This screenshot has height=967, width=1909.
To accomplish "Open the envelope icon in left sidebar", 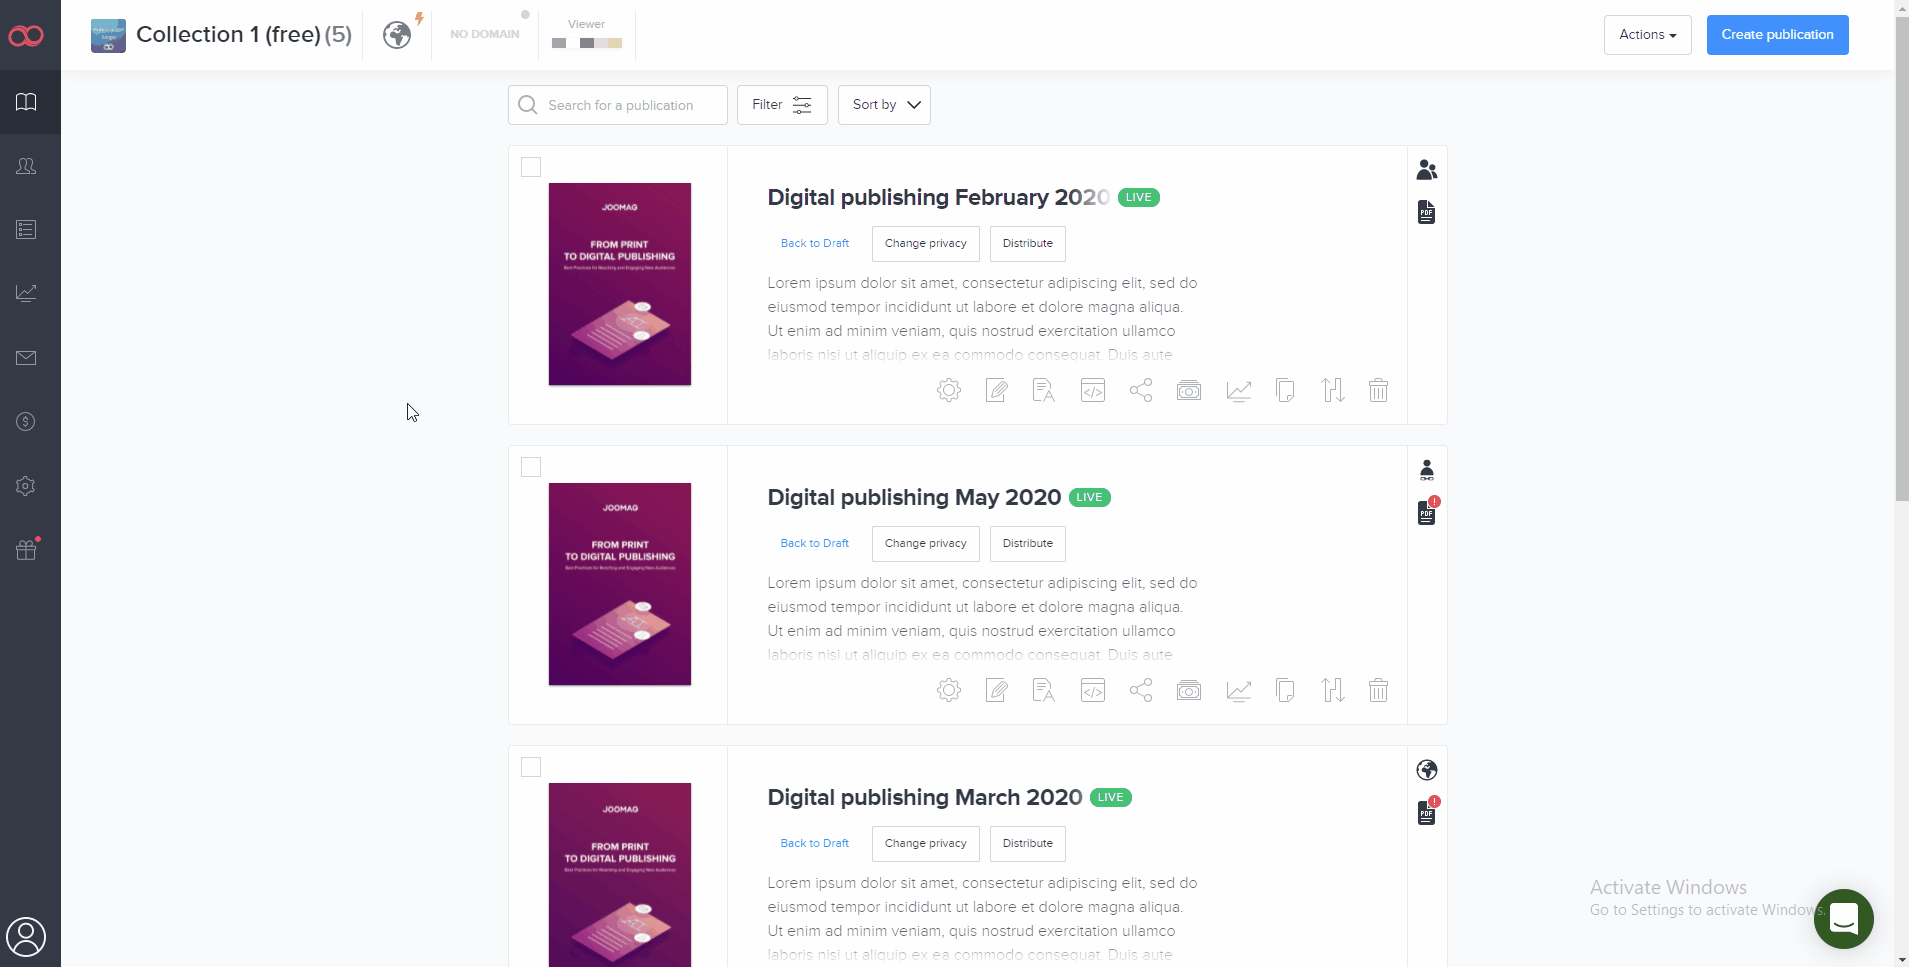I will (x=27, y=358).
